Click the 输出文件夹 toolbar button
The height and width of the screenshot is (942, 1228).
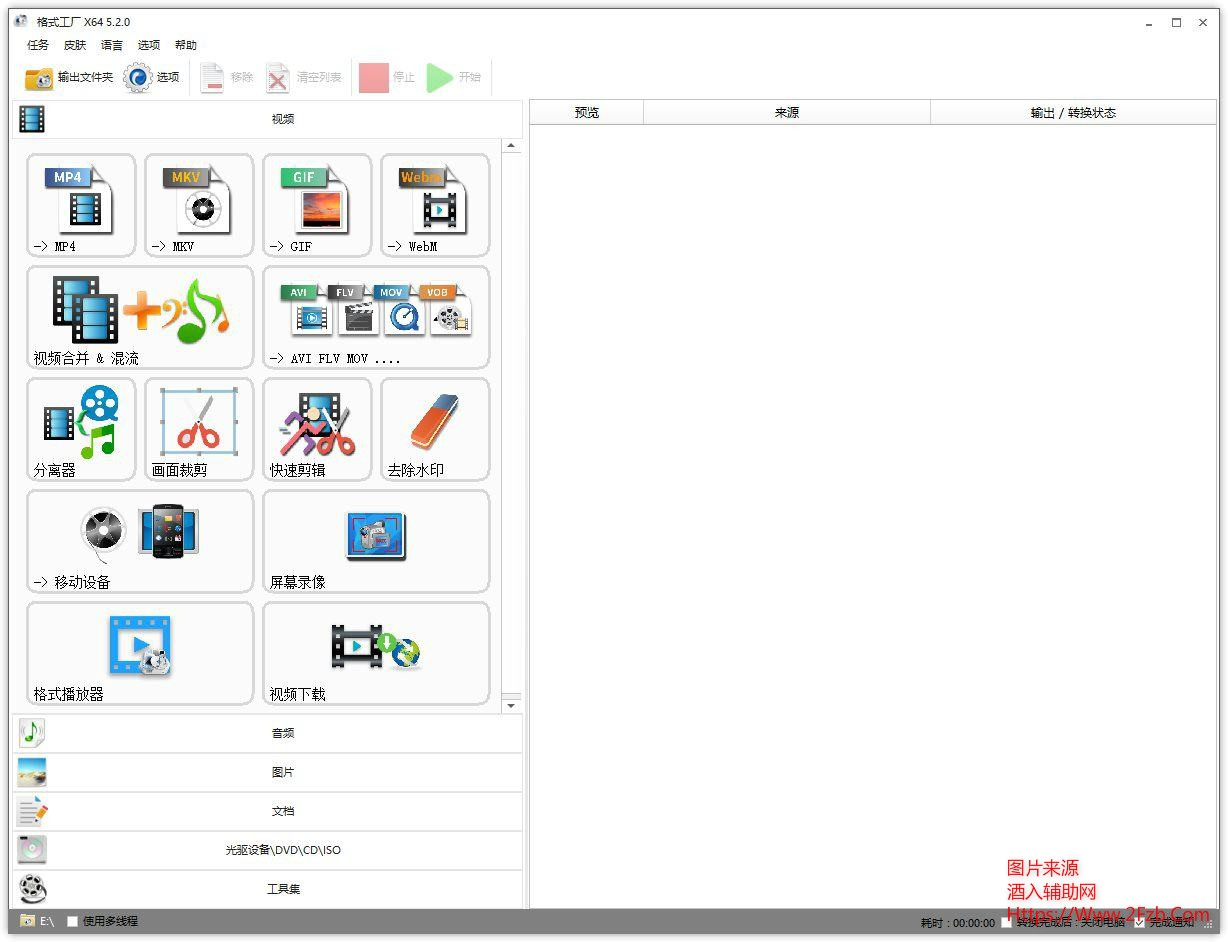69,77
